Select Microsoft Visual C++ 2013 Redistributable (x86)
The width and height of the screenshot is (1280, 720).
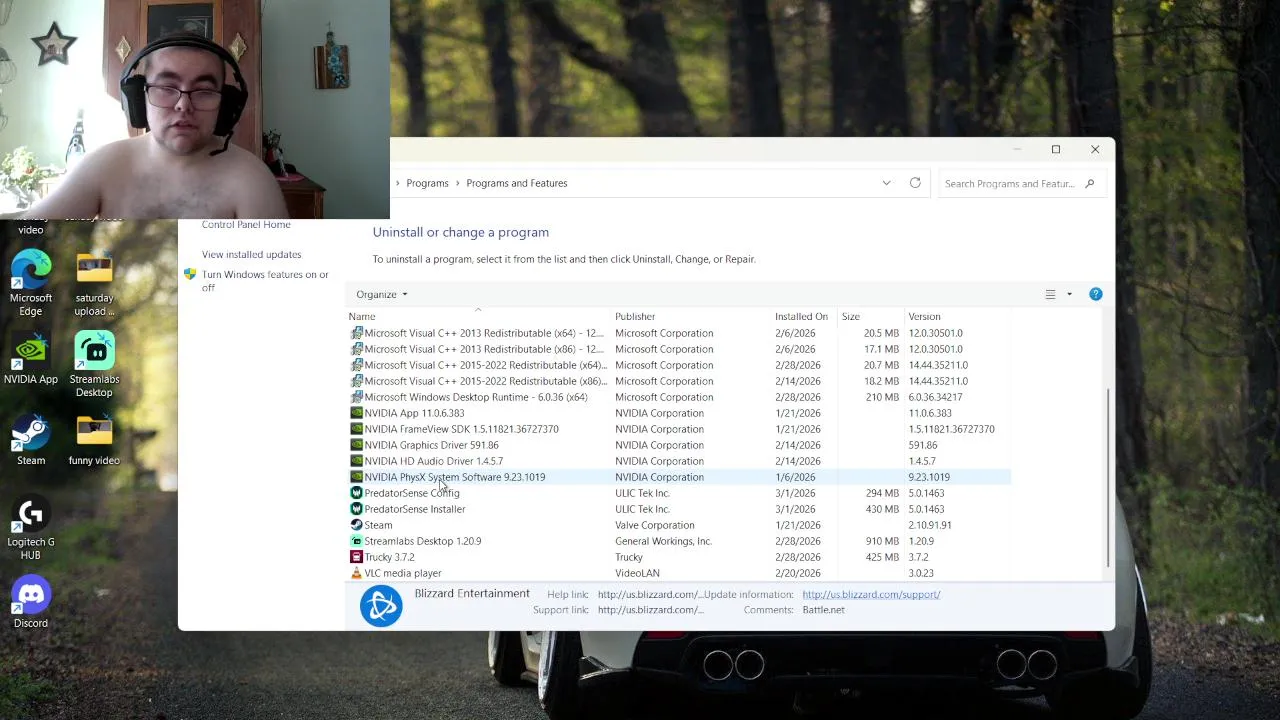coord(678,349)
